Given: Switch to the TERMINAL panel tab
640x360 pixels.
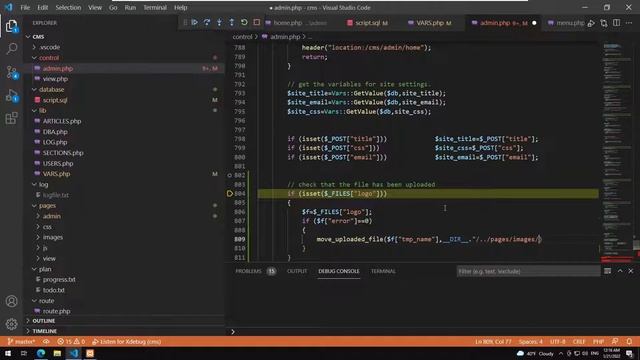Looking at the screenshot, I should (383, 271).
